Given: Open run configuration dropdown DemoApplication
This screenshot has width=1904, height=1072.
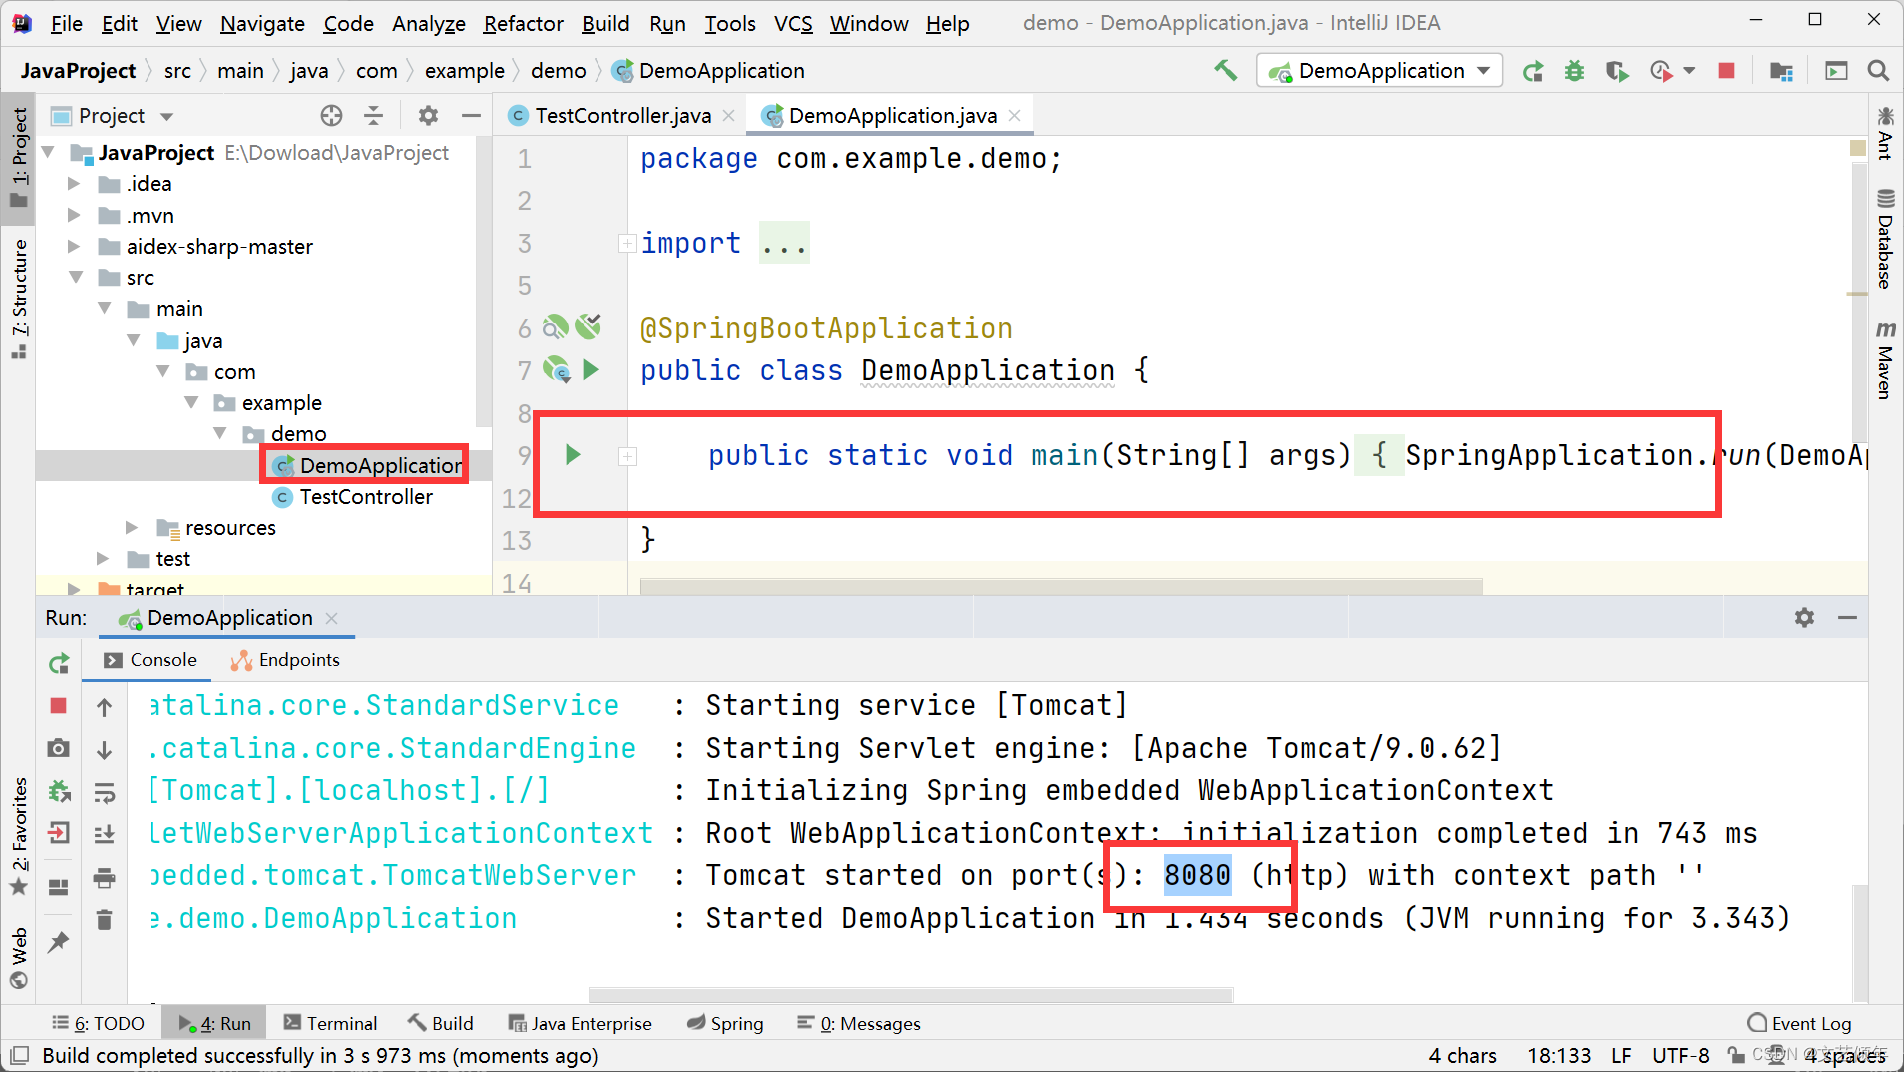Looking at the screenshot, I should click(1379, 71).
